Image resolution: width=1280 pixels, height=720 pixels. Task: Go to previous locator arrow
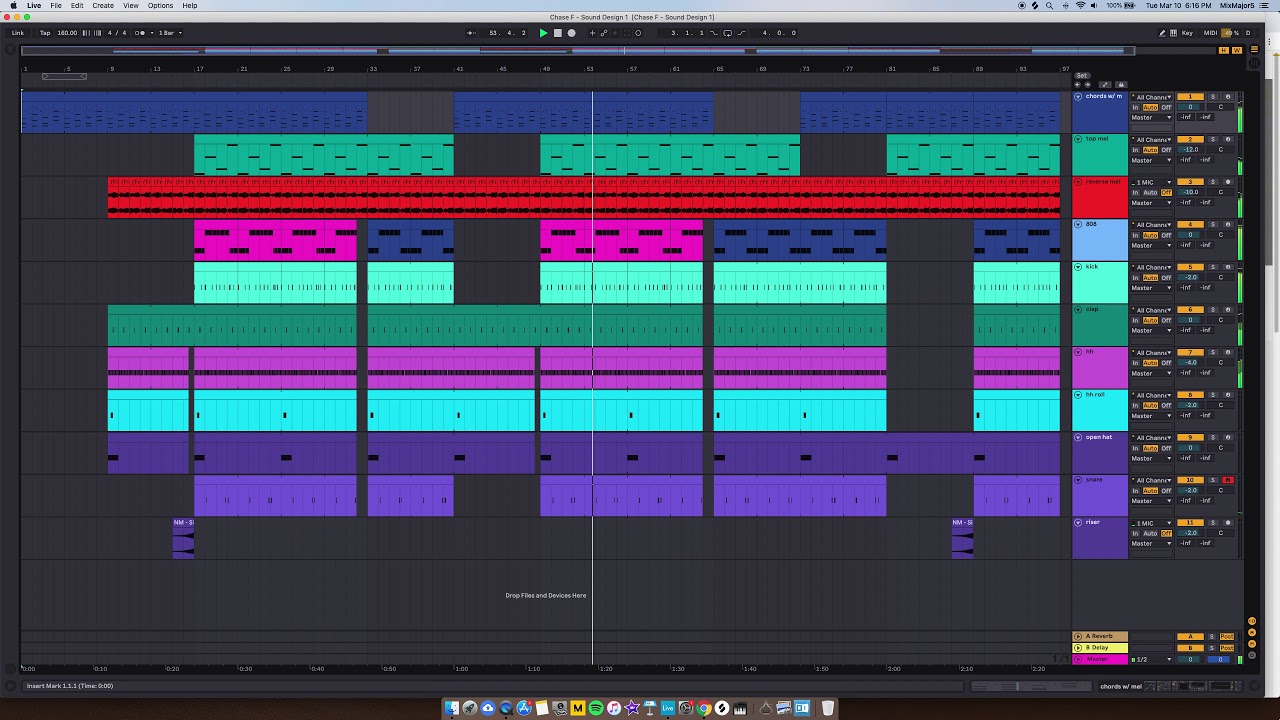click(1077, 85)
